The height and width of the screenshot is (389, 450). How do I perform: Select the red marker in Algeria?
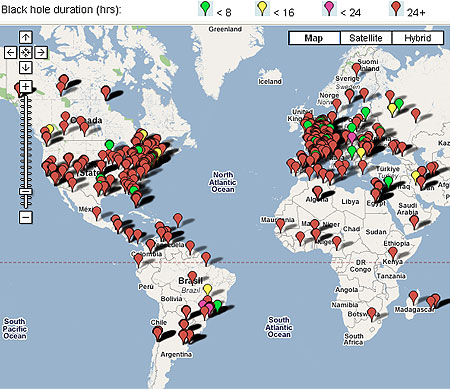tap(318, 192)
